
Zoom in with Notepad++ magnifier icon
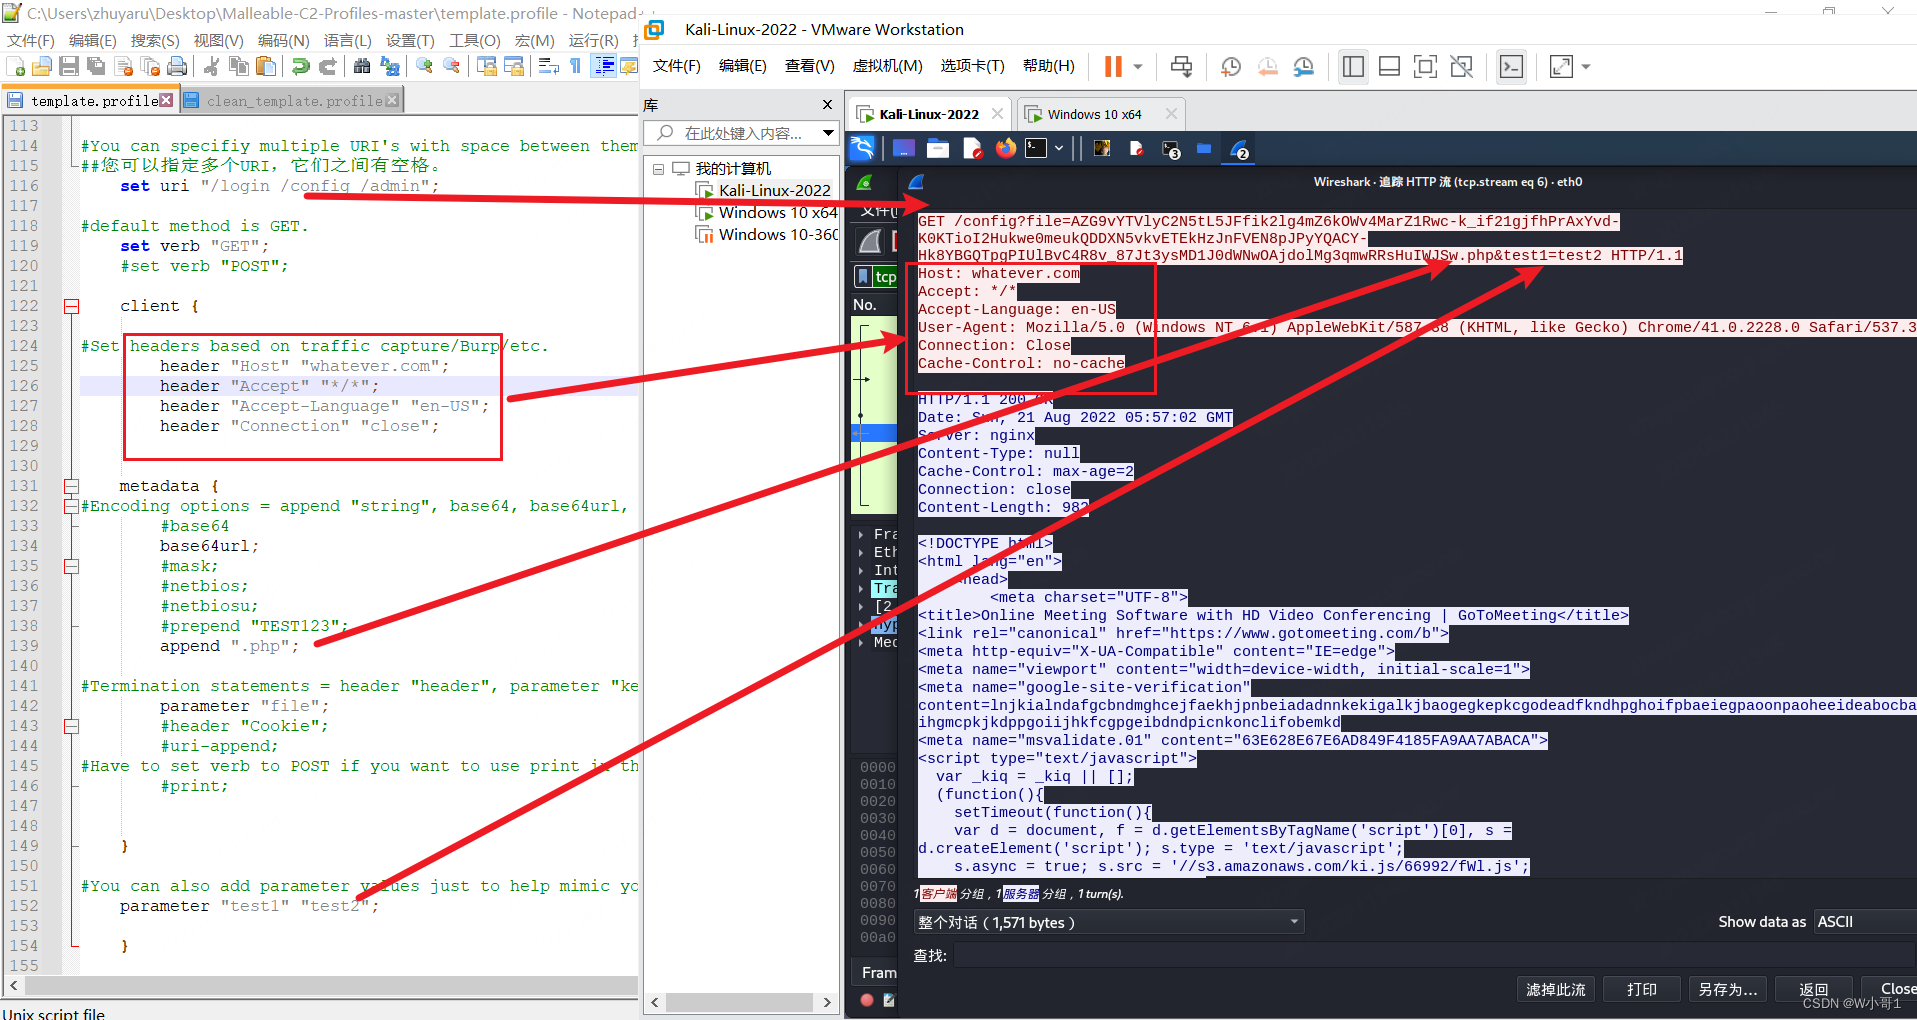point(425,66)
